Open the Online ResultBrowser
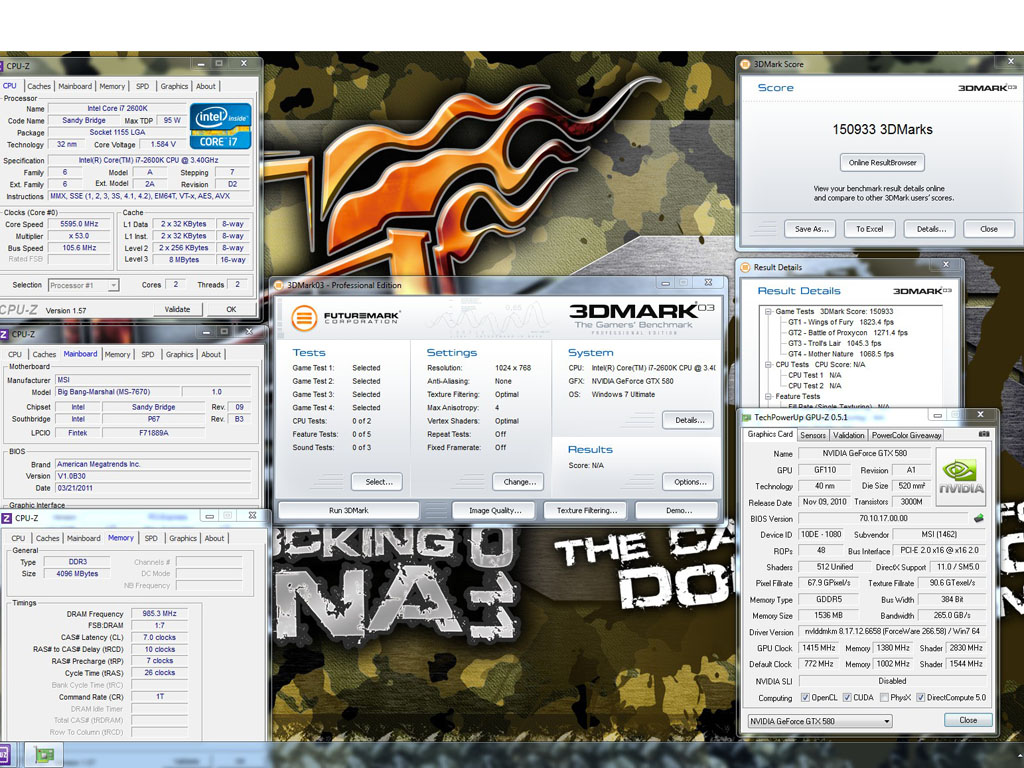 pos(882,163)
